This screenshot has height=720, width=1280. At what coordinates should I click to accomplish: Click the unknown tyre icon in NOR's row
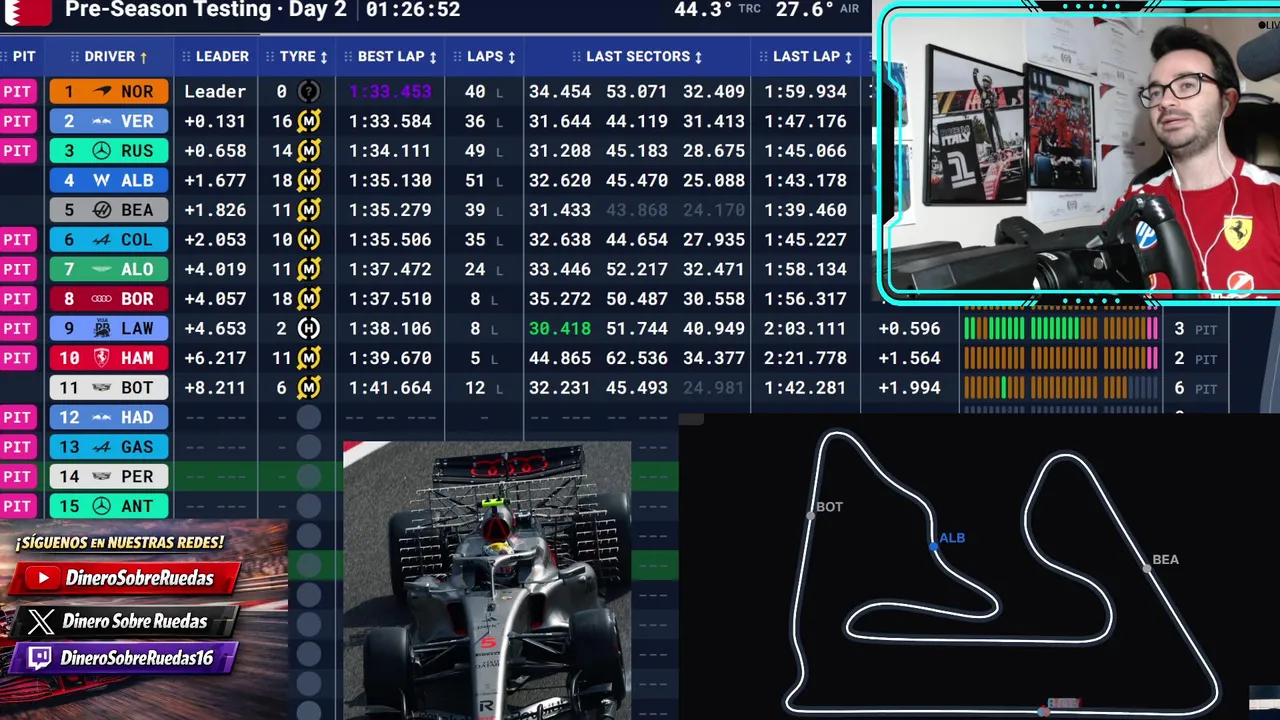coord(309,91)
